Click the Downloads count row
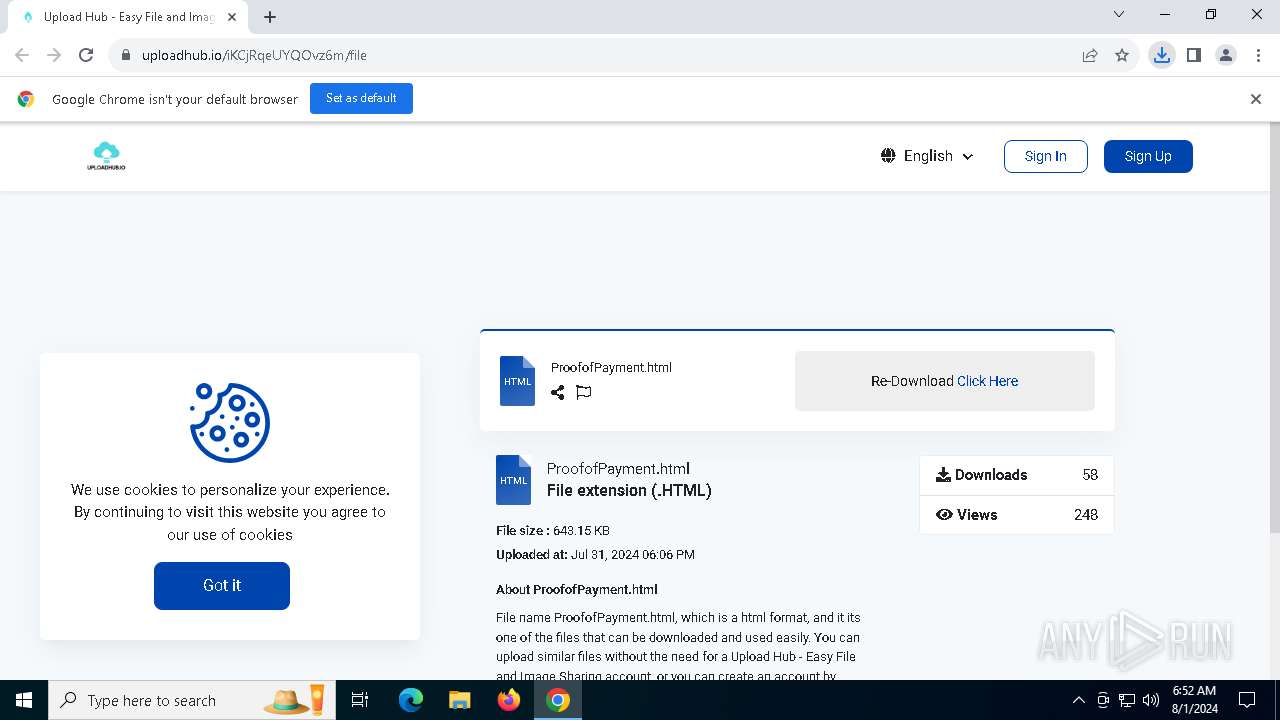 coord(1016,475)
